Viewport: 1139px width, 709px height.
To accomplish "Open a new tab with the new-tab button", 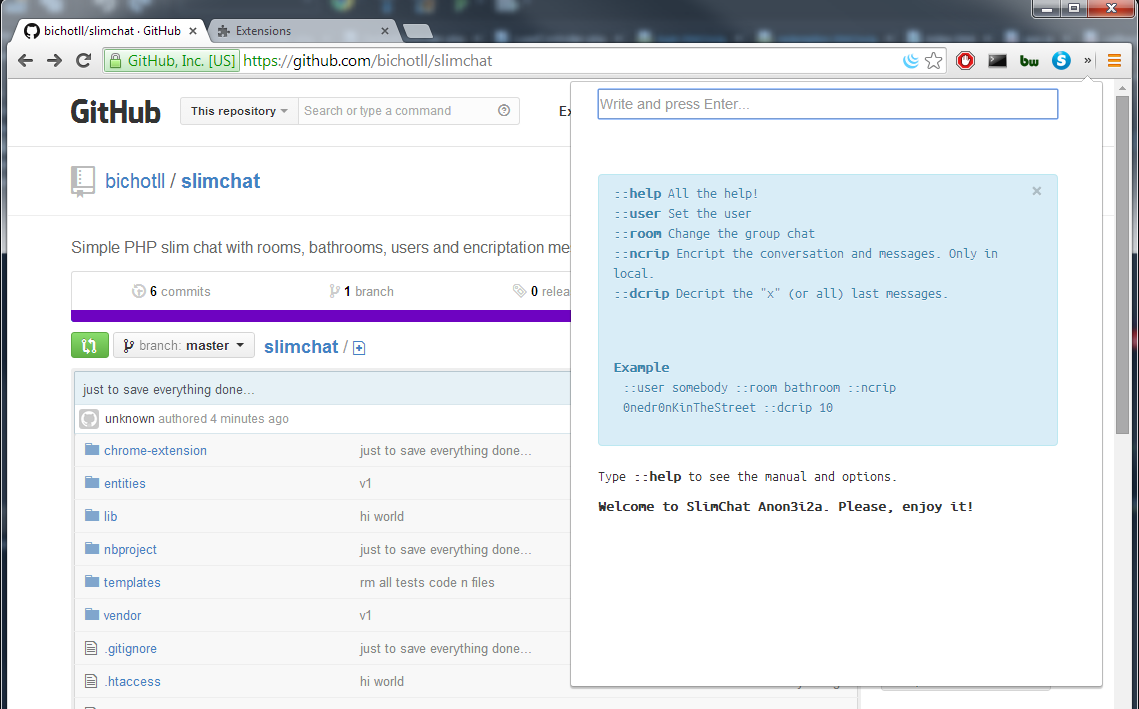I will [418, 31].
